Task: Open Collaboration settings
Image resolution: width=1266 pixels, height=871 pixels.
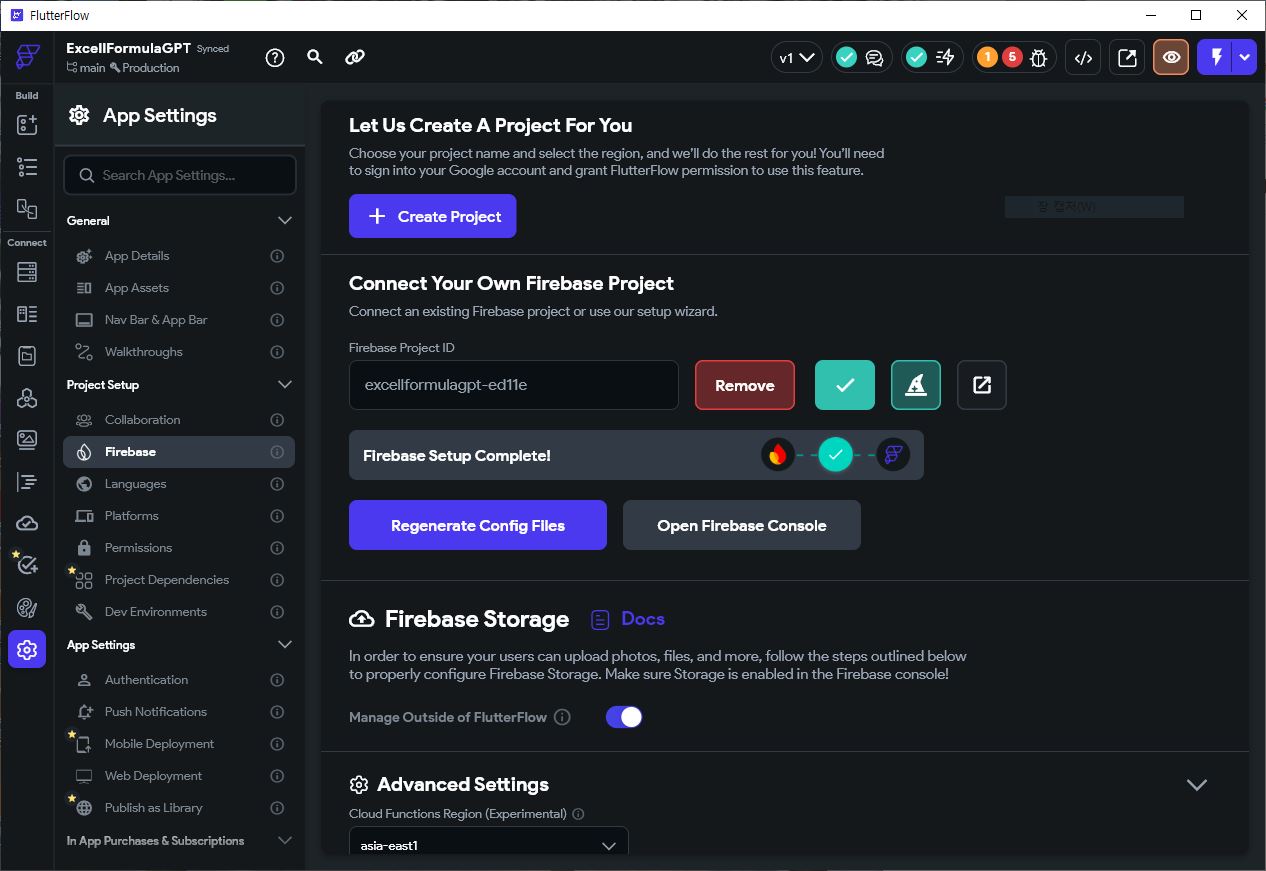Action: coord(179,420)
